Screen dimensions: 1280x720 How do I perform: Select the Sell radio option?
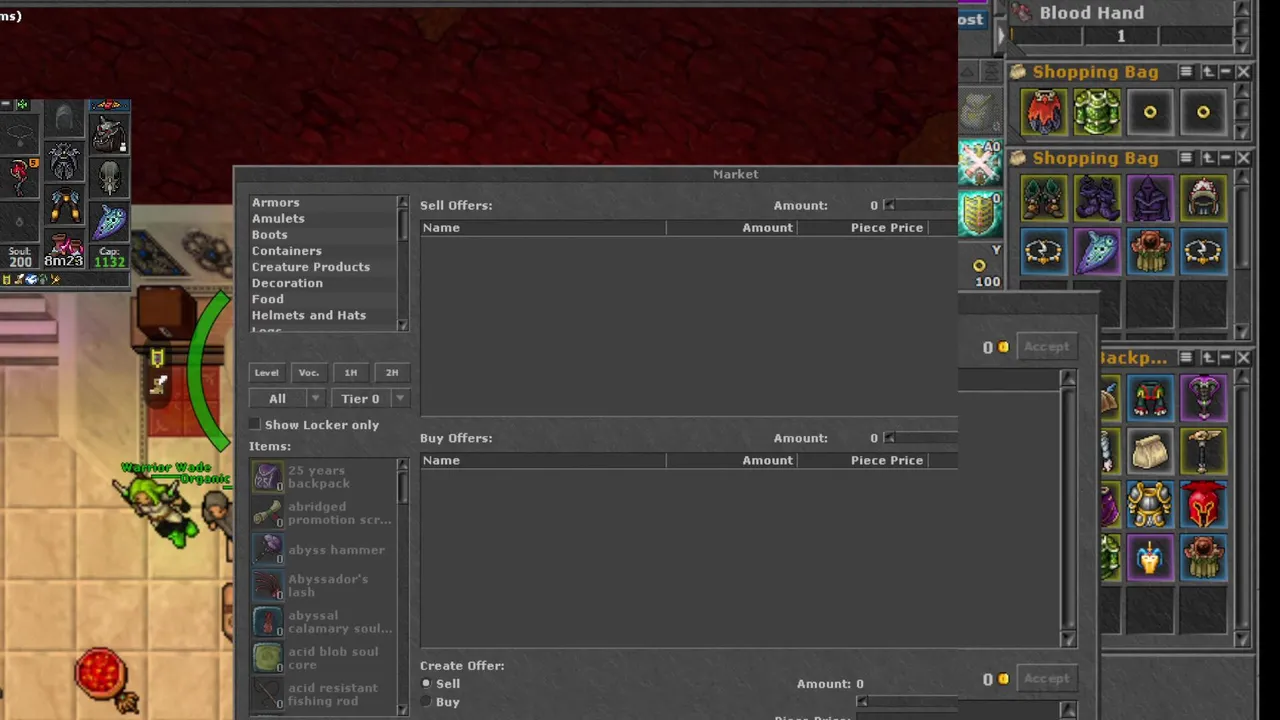[427, 684]
